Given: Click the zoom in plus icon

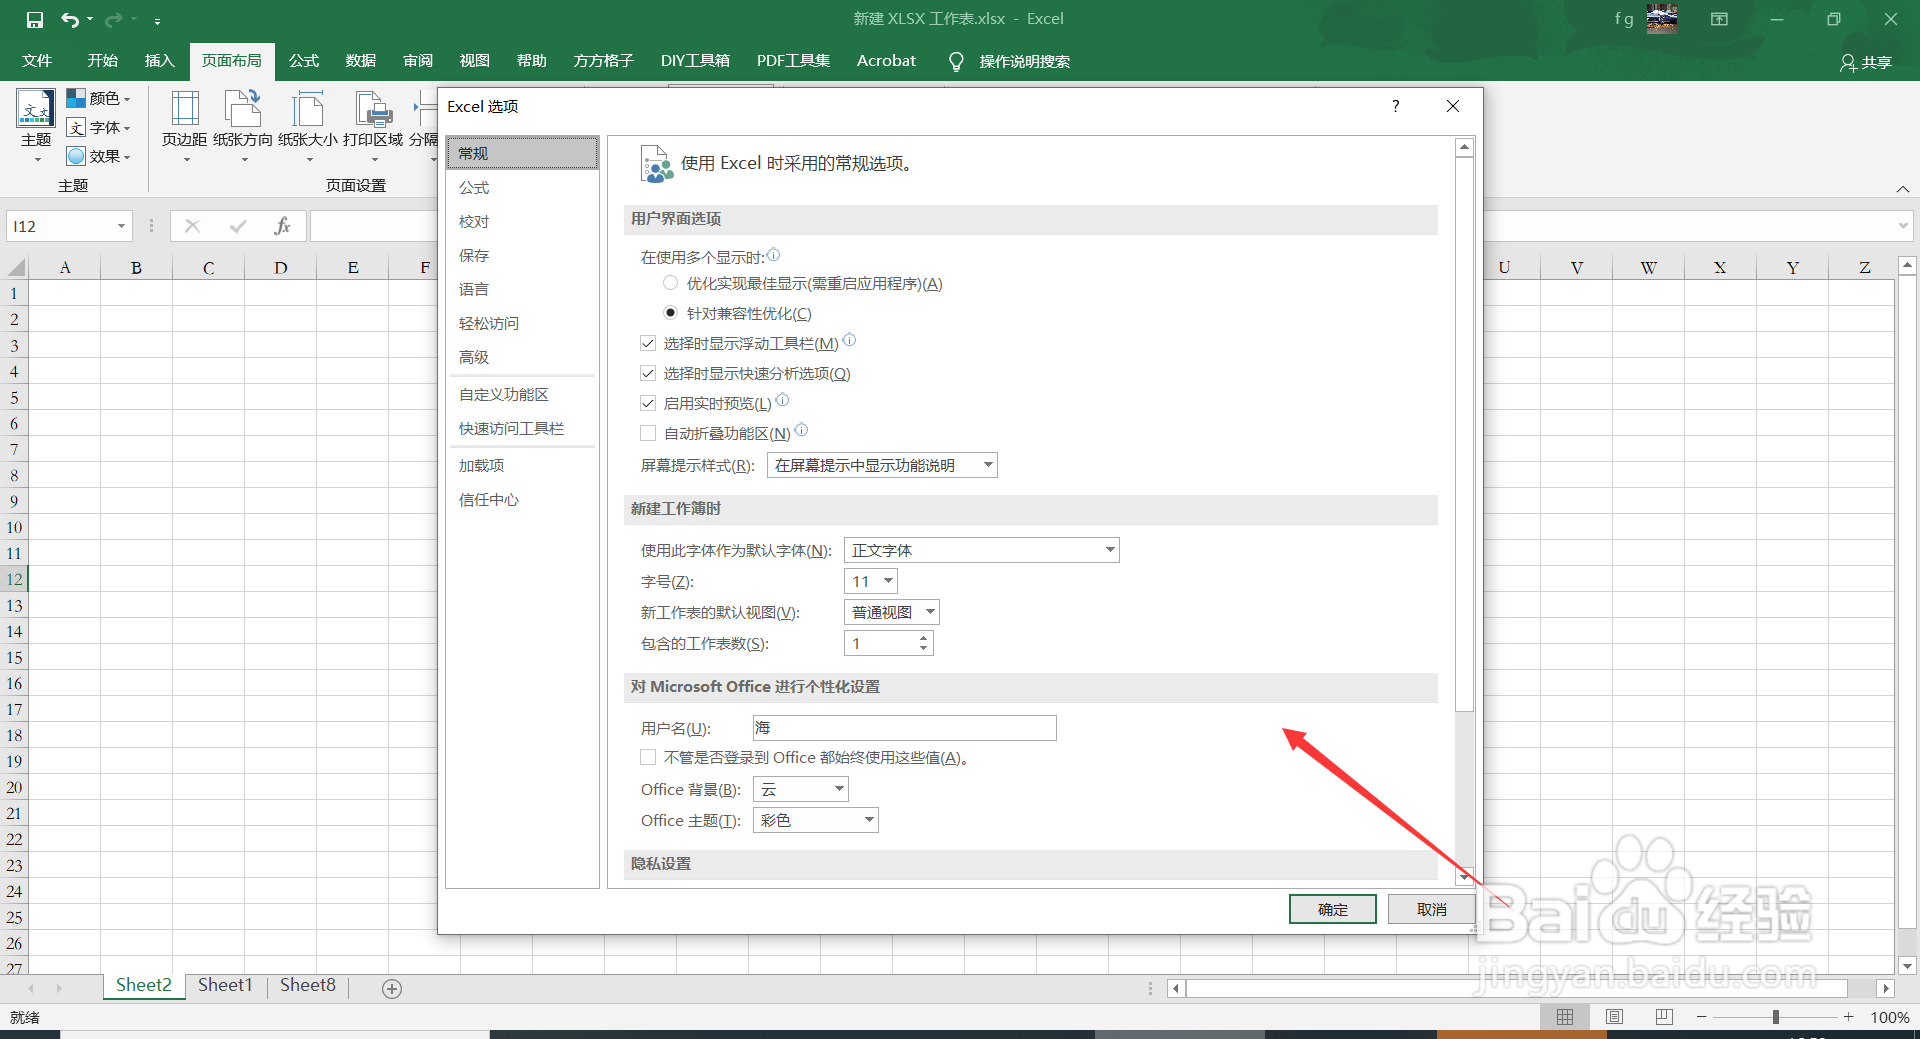Looking at the screenshot, I should click(1849, 1017).
